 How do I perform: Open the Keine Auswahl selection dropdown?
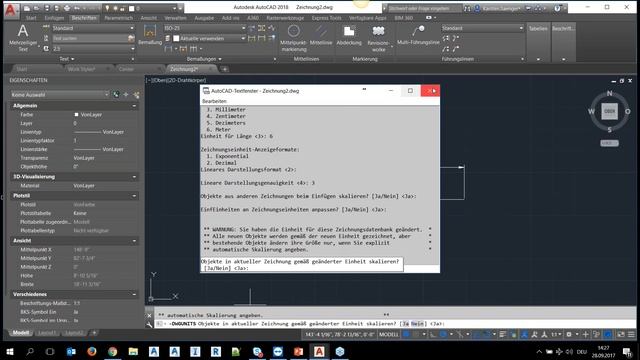pyautogui.click(x=60, y=95)
